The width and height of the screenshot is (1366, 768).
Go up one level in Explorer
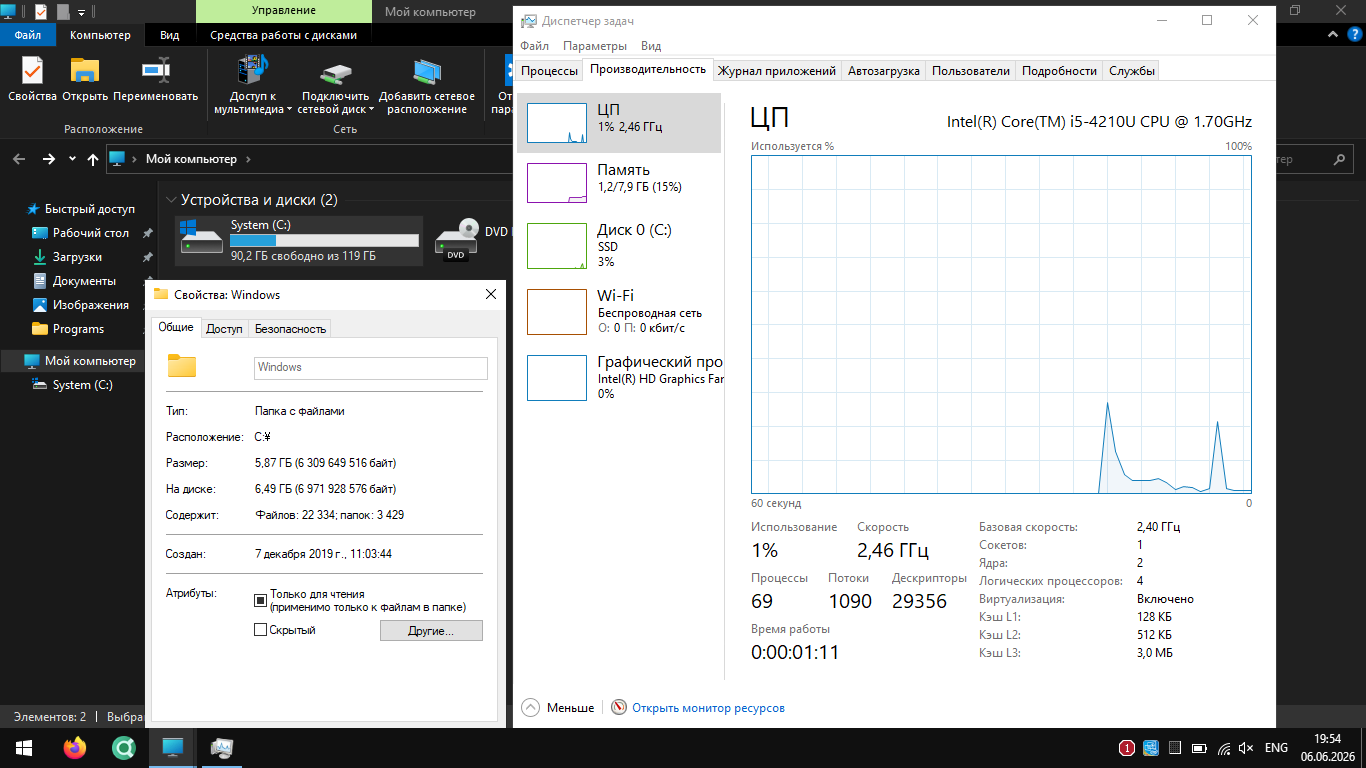click(93, 159)
